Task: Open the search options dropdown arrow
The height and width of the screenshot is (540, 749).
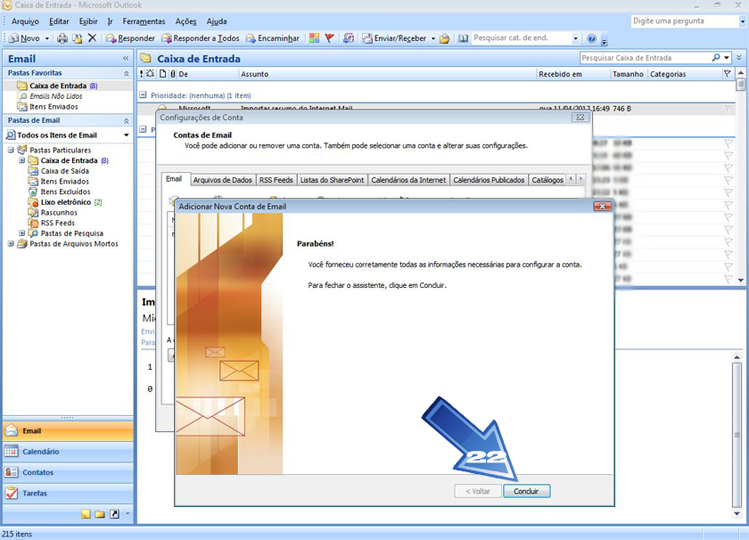Action: tap(727, 58)
